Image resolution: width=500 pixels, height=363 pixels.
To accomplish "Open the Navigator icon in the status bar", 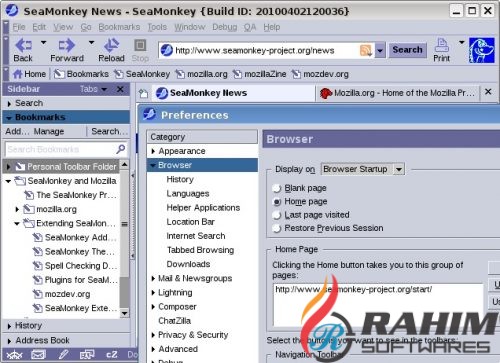I will 14,355.
